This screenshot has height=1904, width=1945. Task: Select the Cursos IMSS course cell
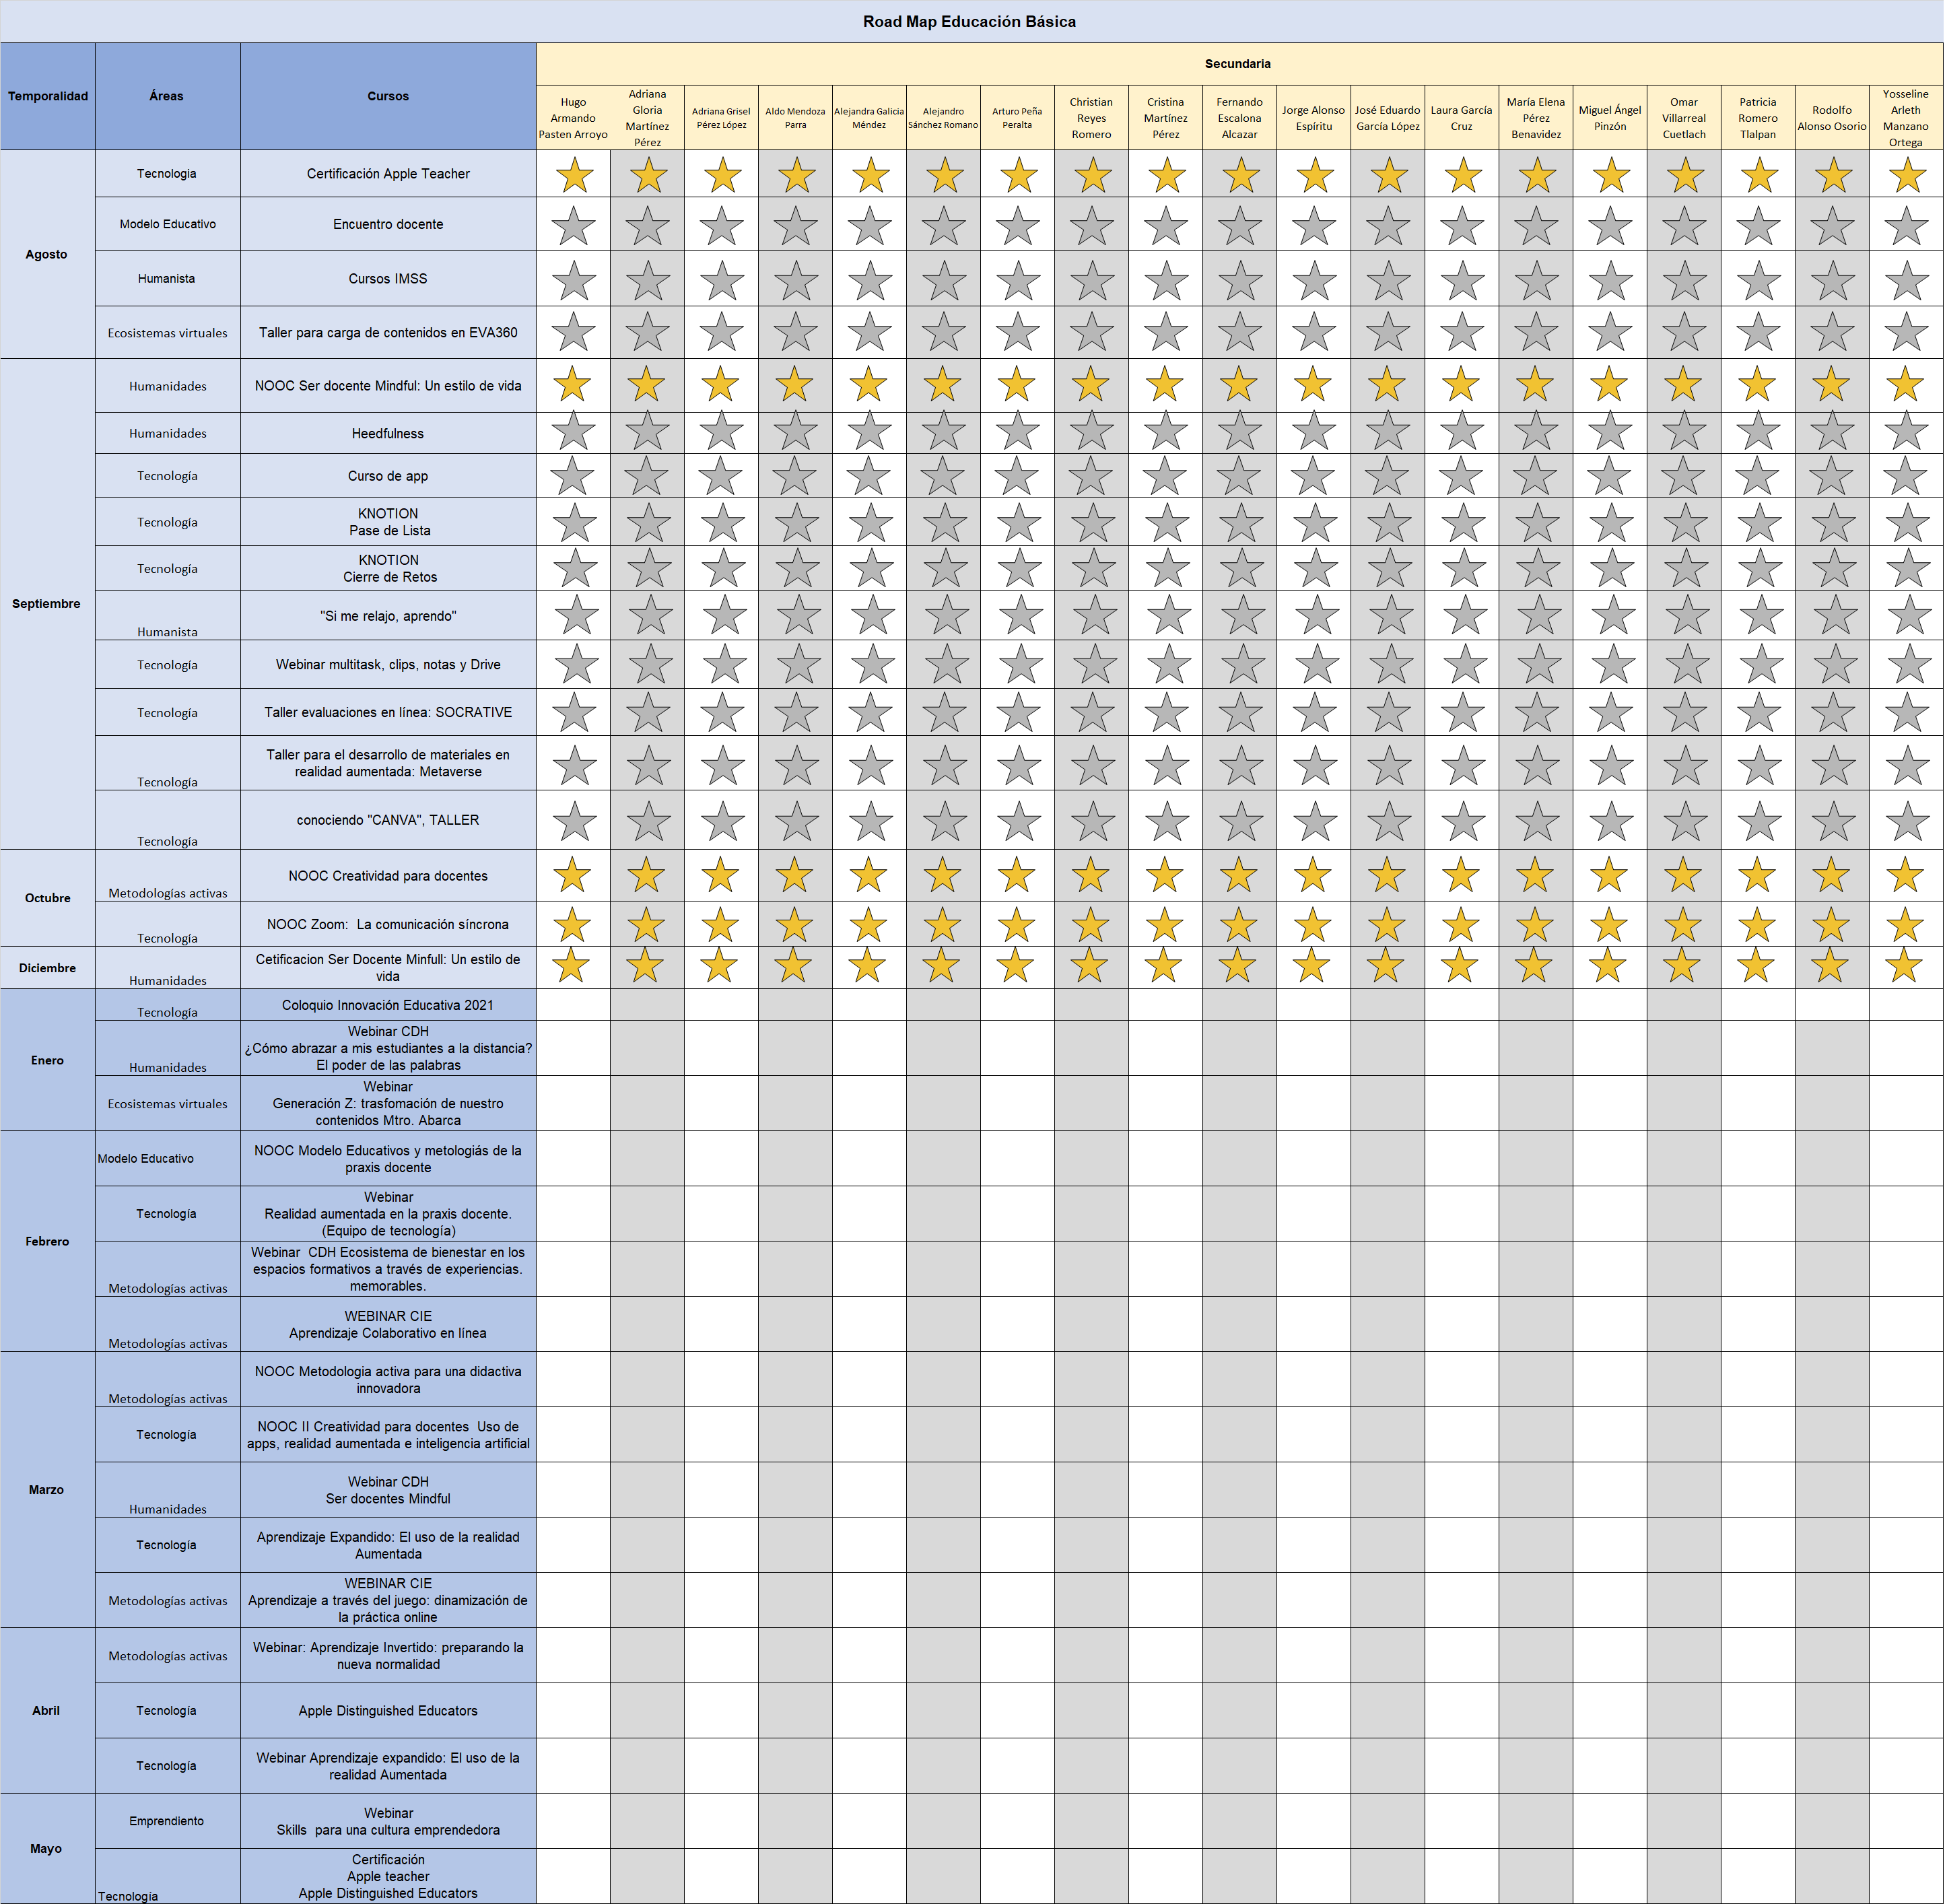[x=388, y=279]
